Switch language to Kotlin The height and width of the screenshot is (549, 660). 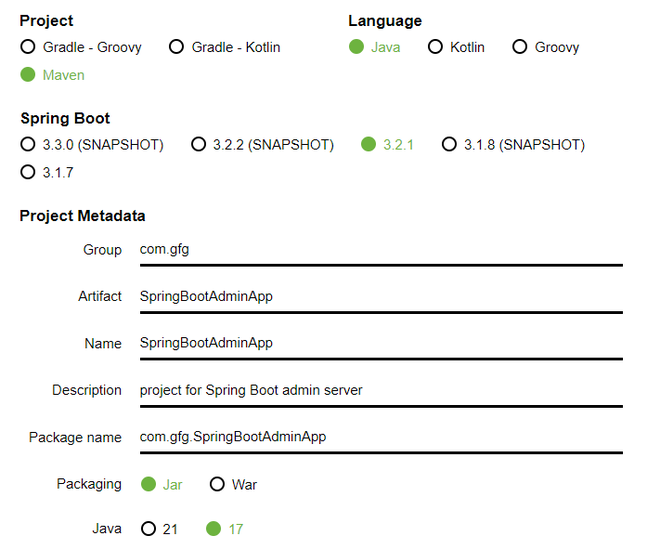436,47
